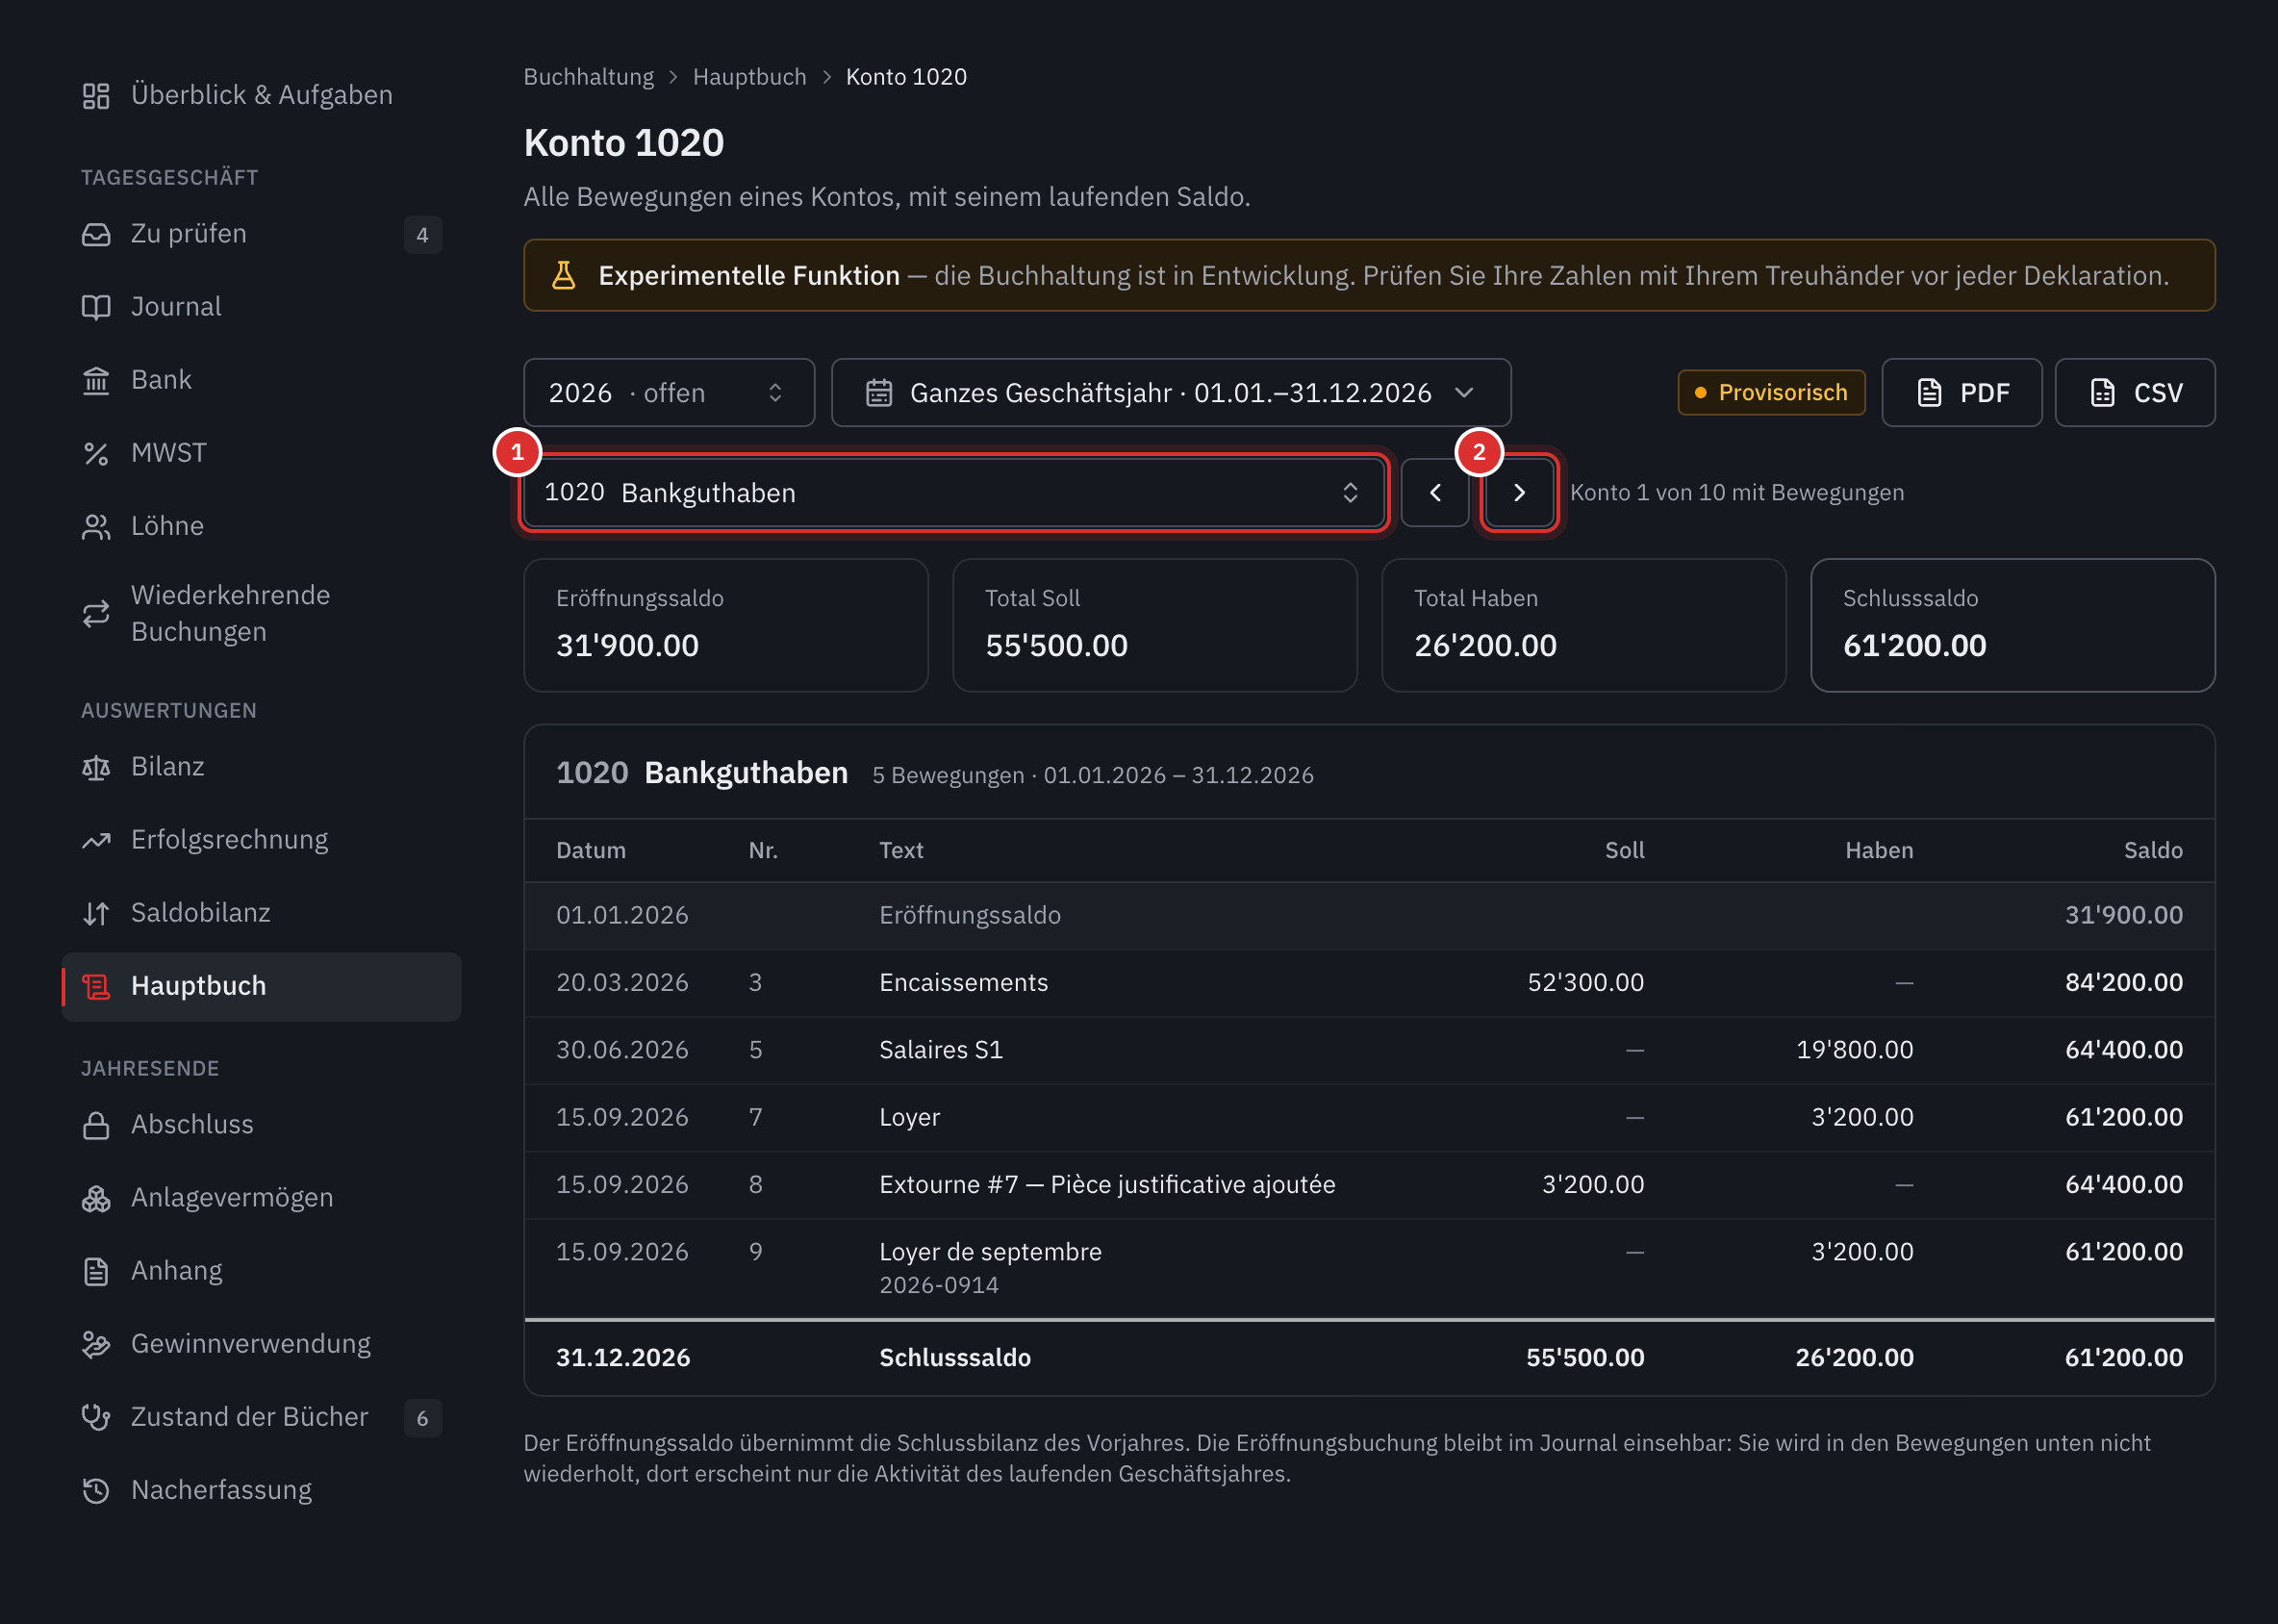
Task: Click the Gewinnverwendung hand-coins icon
Action: [96, 1344]
